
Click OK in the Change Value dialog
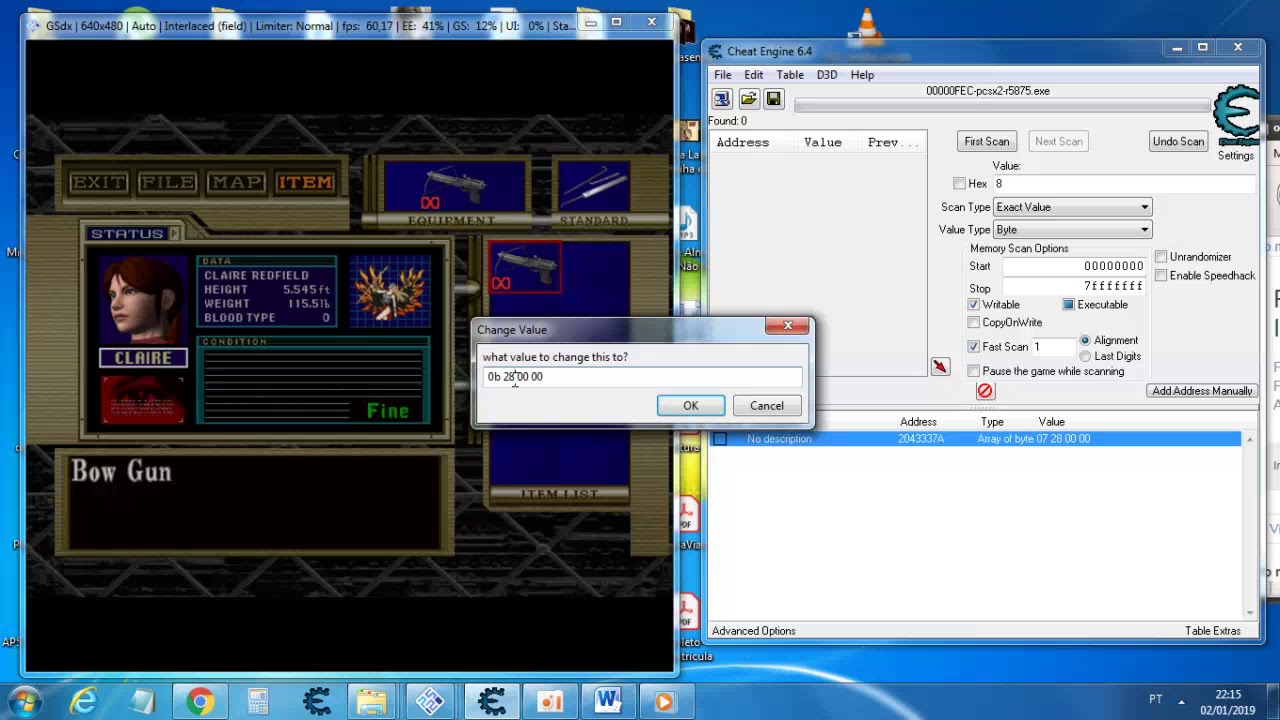pos(691,406)
